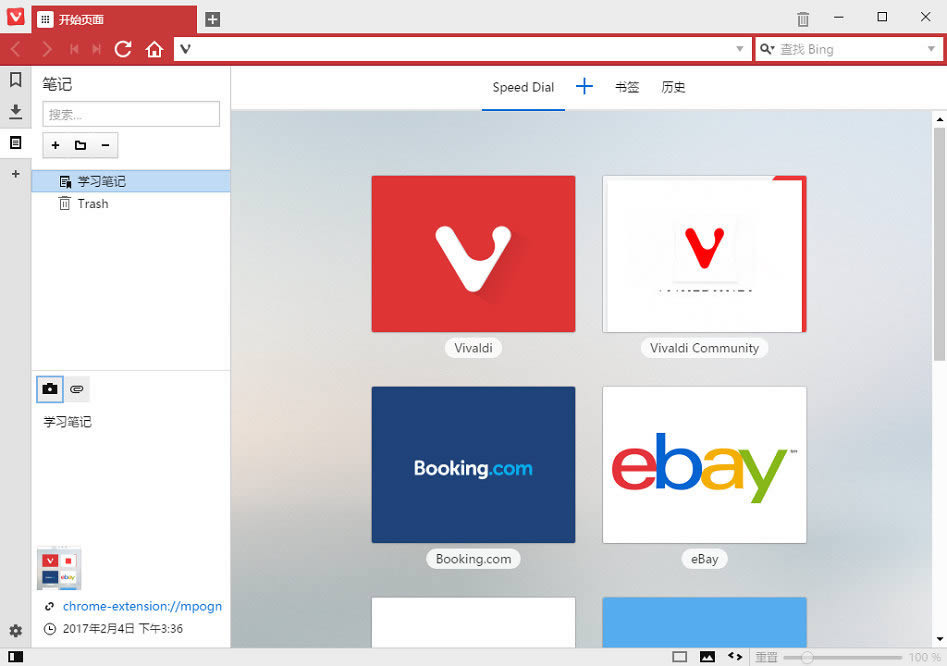Select the 开始页面 browser tab

click(x=114, y=19)
